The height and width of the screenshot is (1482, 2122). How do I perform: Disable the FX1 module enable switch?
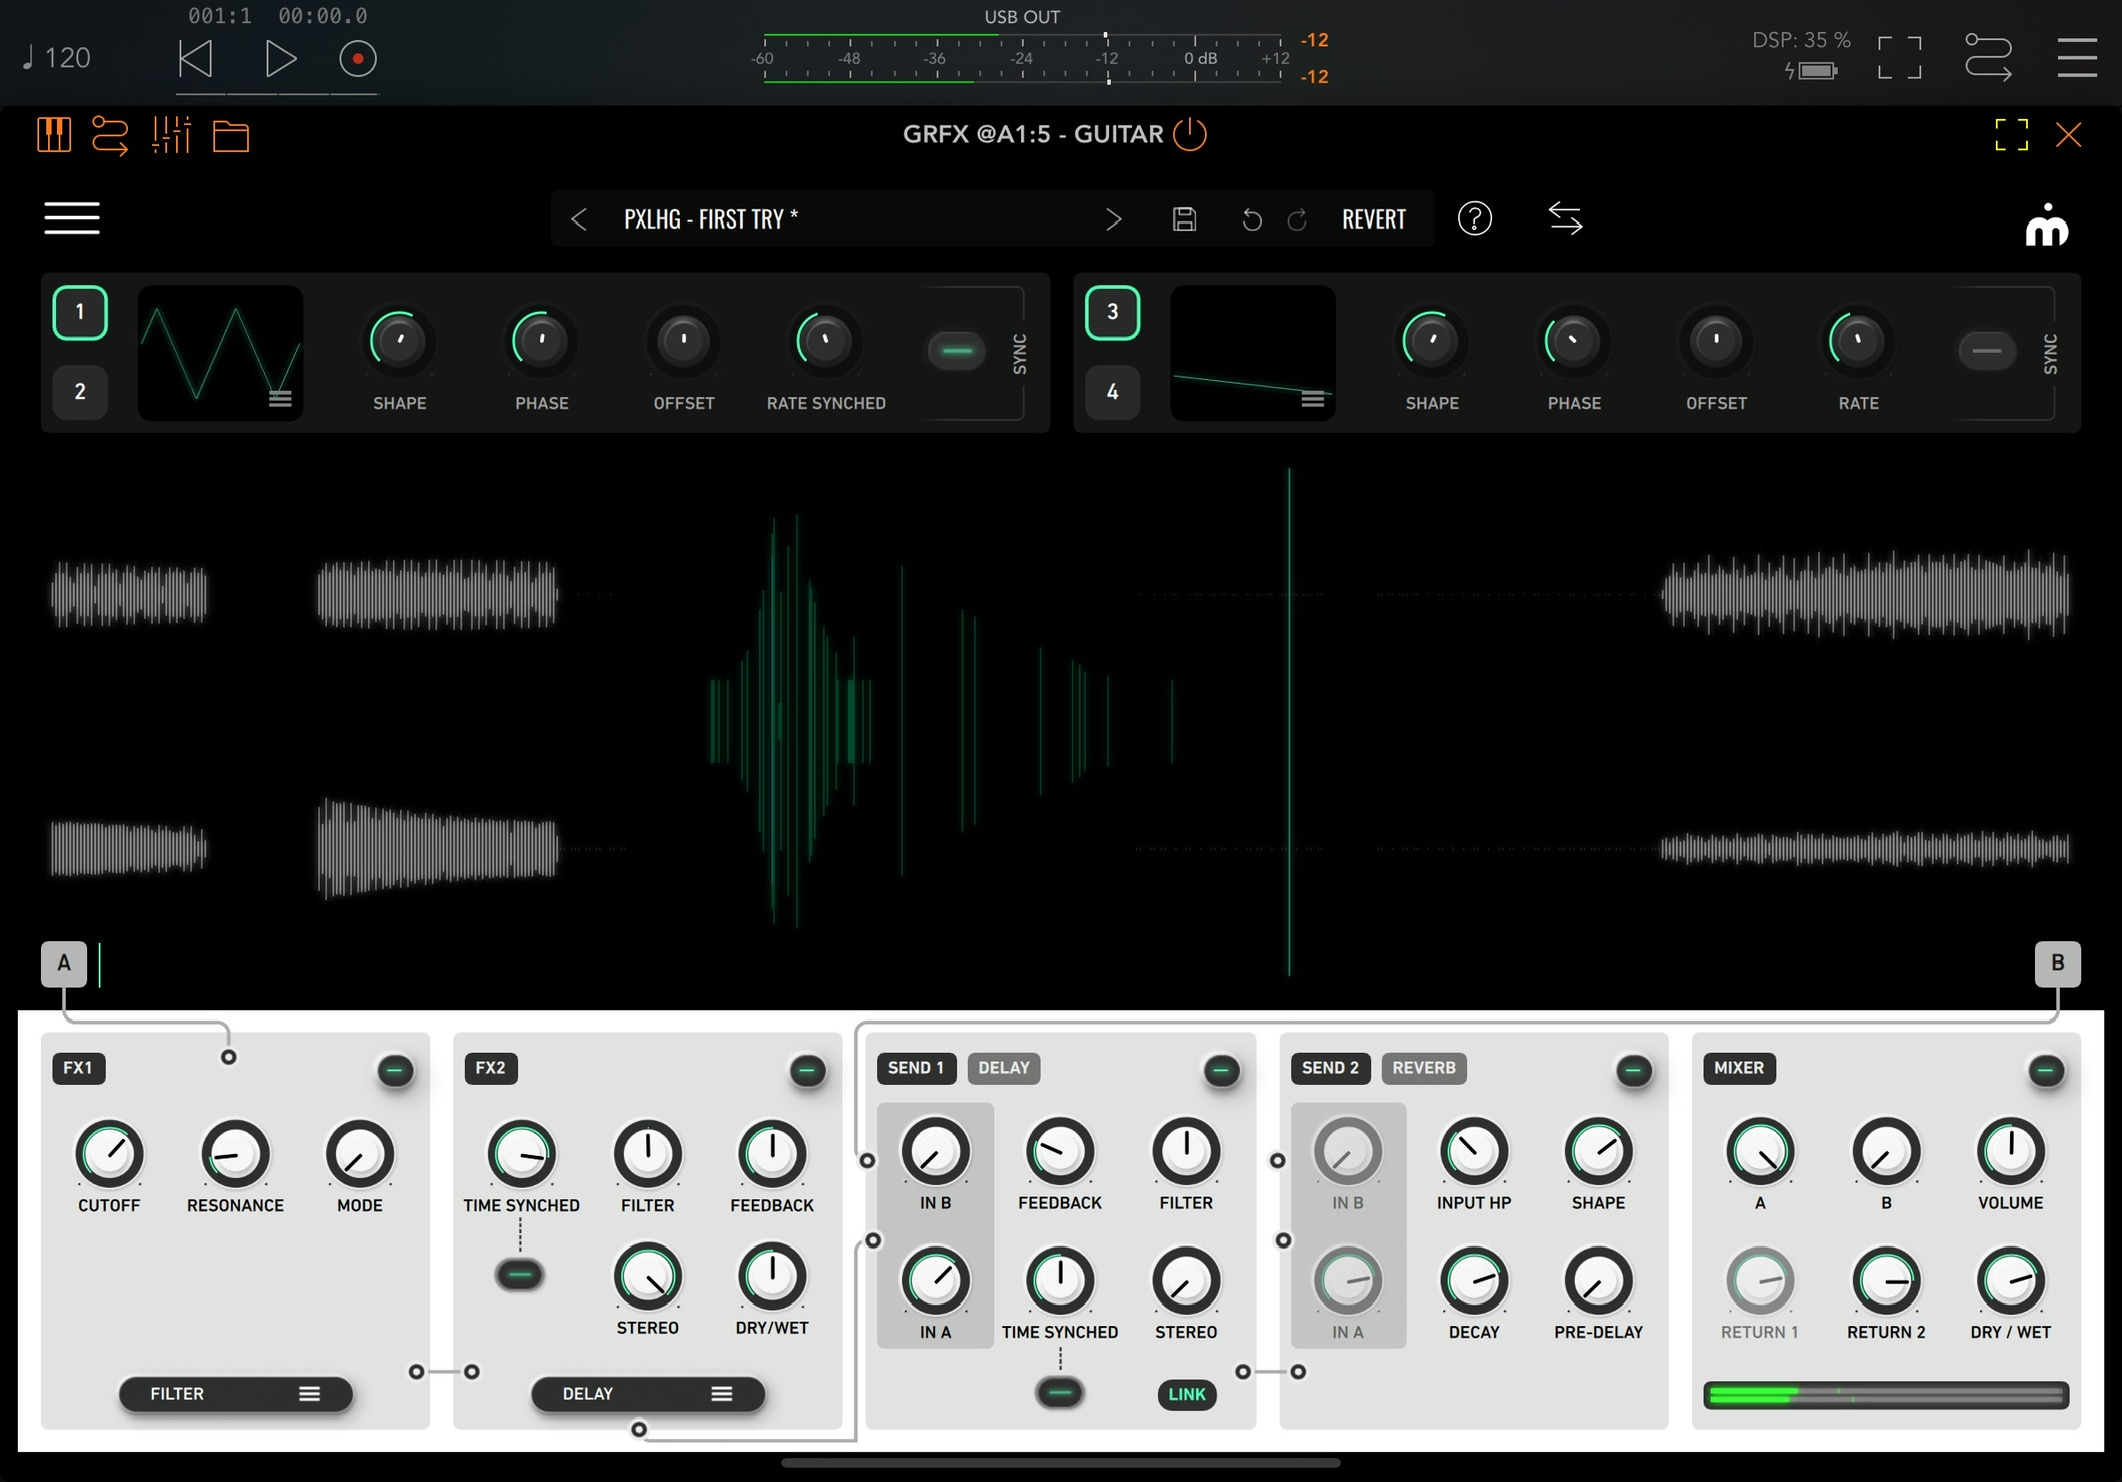point(396,1071)
